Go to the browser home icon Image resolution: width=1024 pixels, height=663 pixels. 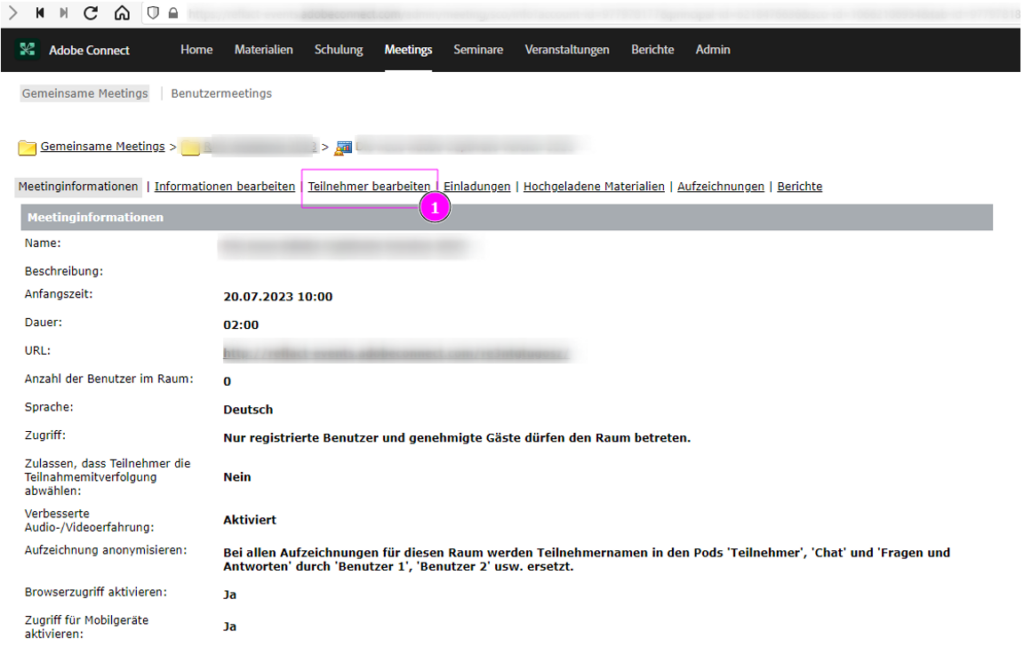coord(121,13)
